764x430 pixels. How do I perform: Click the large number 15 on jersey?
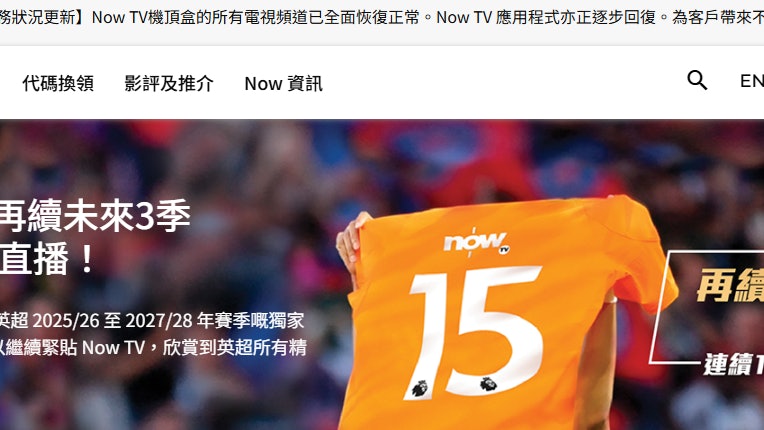click(x=475, y=332)
